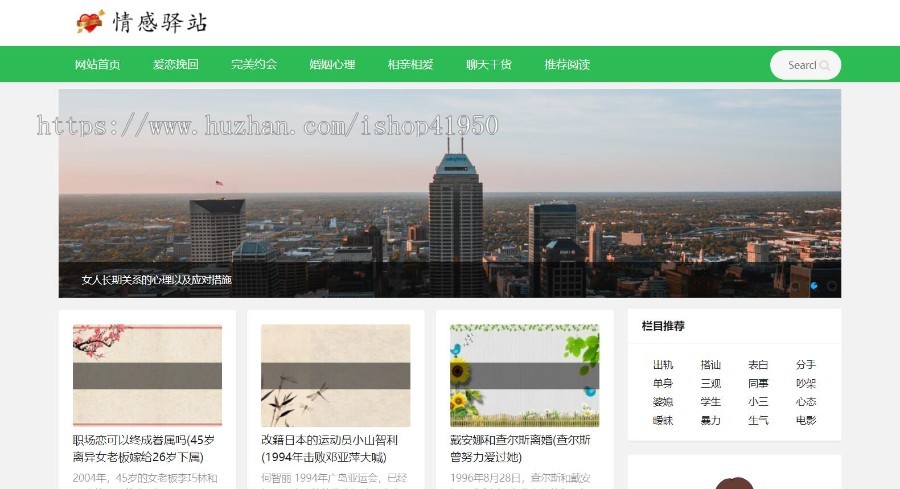This screenshot has width=900, height=489.
Task: Click the 栏目推荐 heading
Action: [663, 326]
